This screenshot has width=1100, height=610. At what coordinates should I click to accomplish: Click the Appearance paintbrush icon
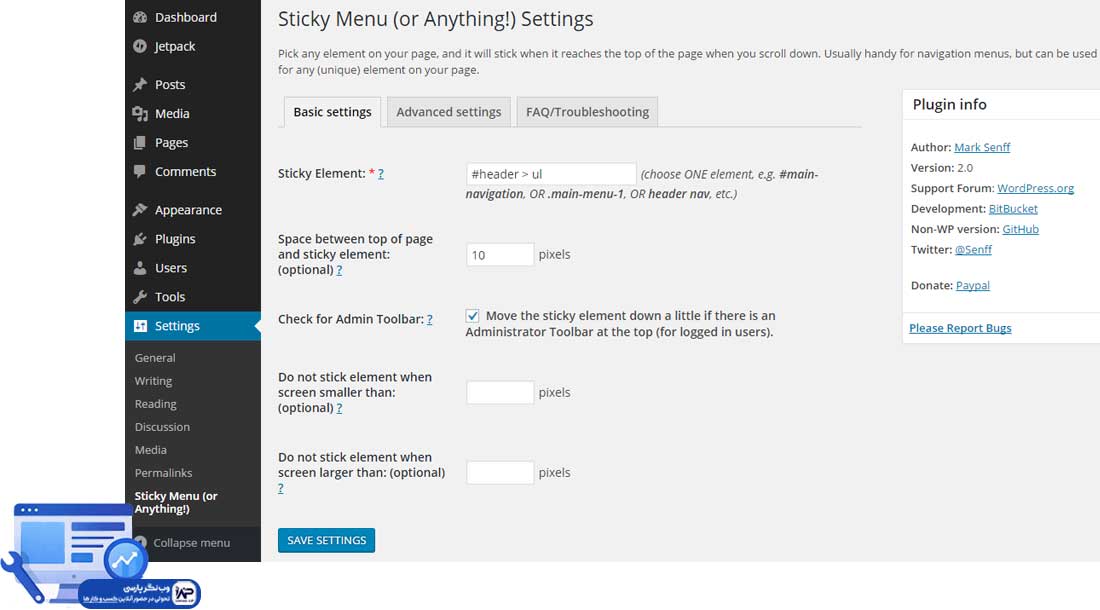tap(140, 210)
